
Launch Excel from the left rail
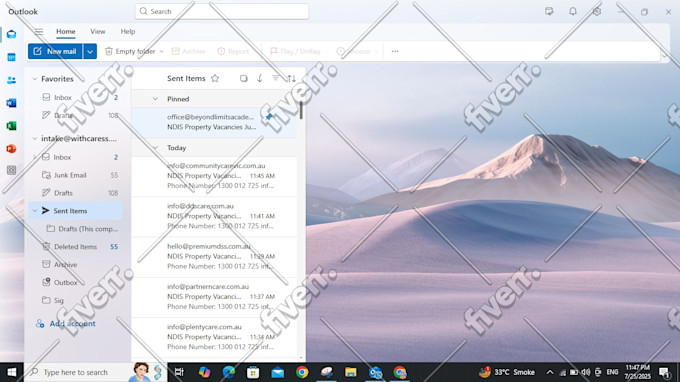(x=11, y=126)
